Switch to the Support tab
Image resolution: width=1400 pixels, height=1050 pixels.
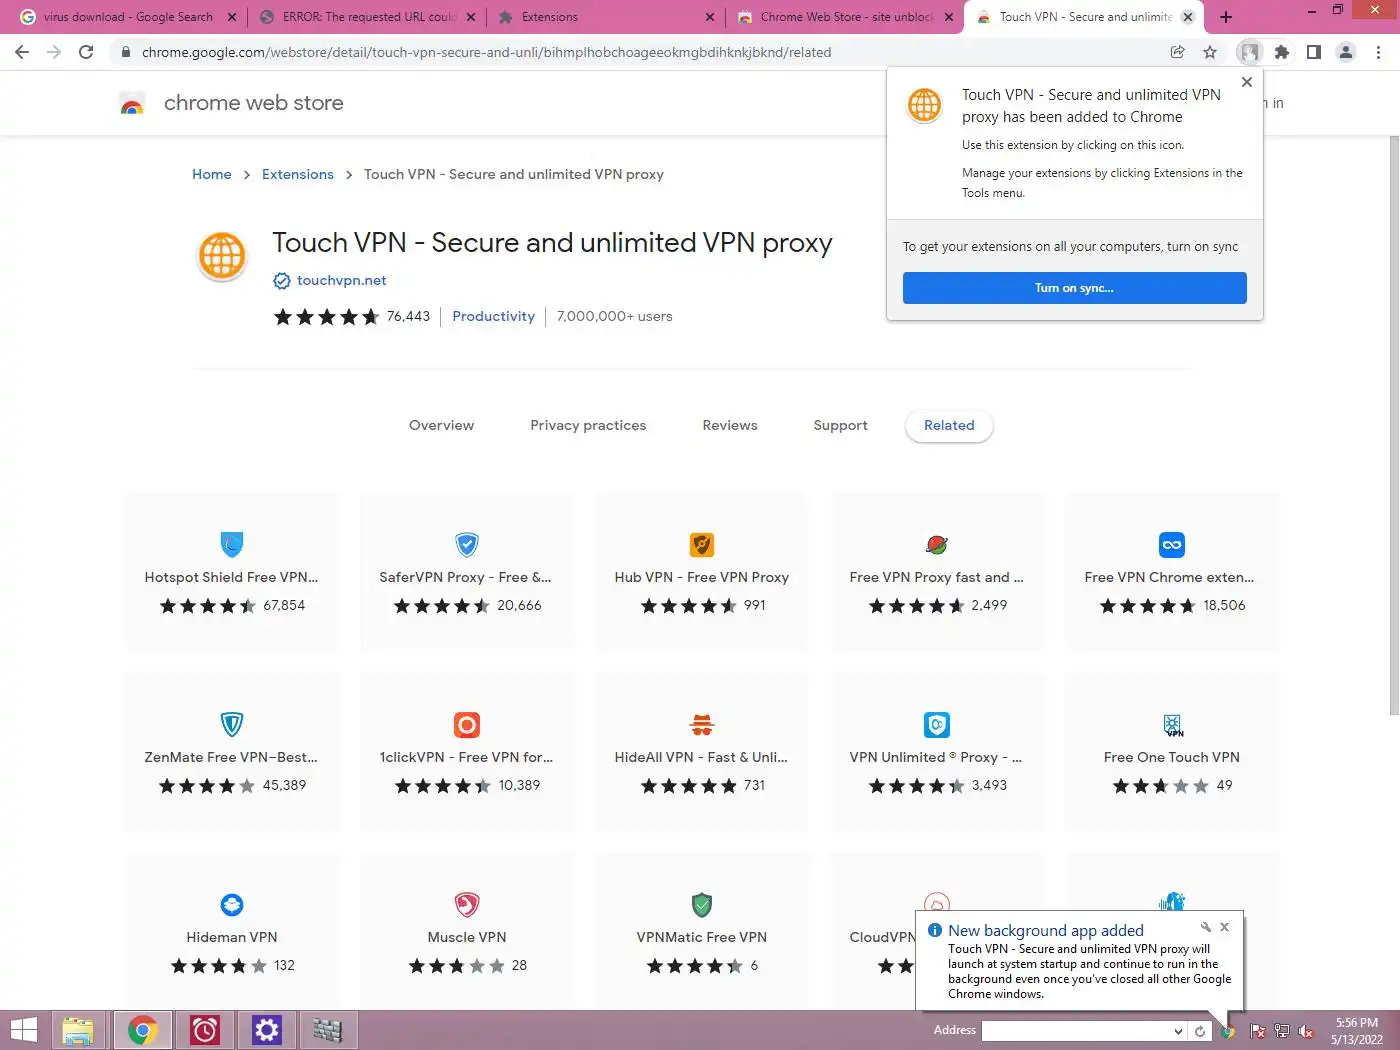click(x=841, y=425)
